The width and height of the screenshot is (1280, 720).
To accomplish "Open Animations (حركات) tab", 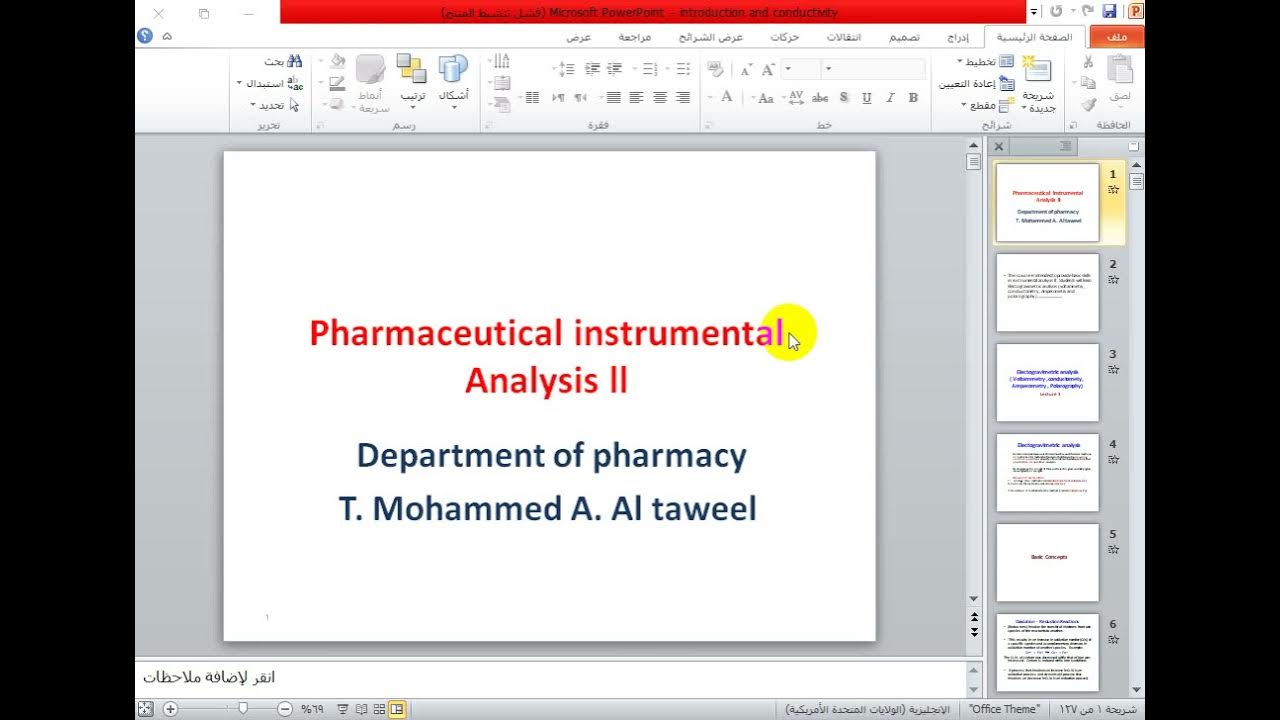I will pyautogui.click(x=785, y=37).
